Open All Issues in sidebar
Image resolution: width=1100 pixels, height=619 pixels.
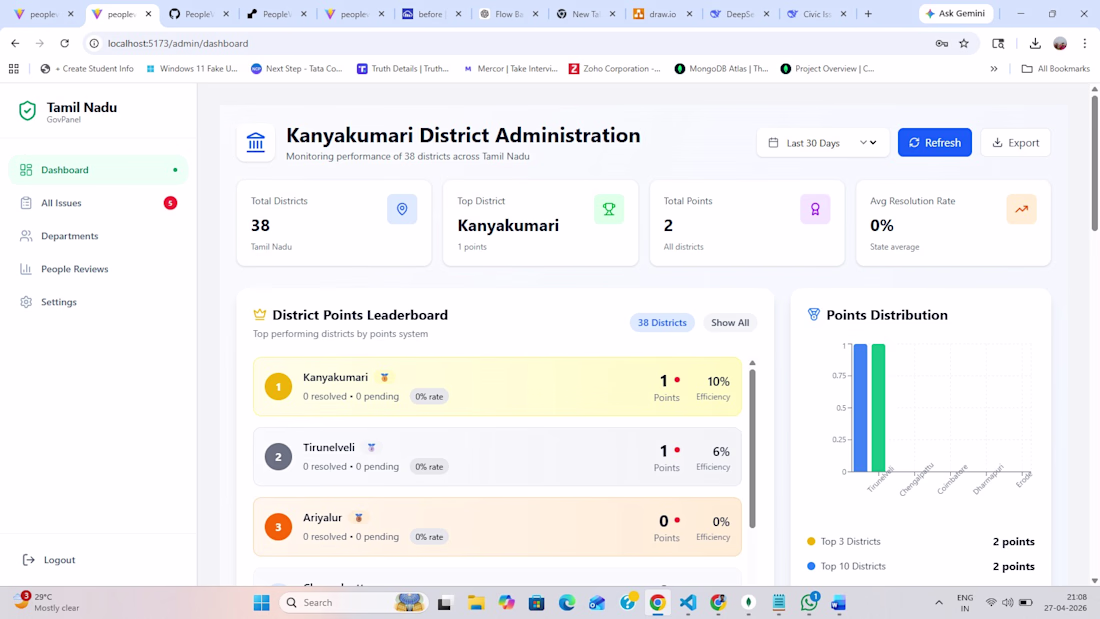pos(98,203)
